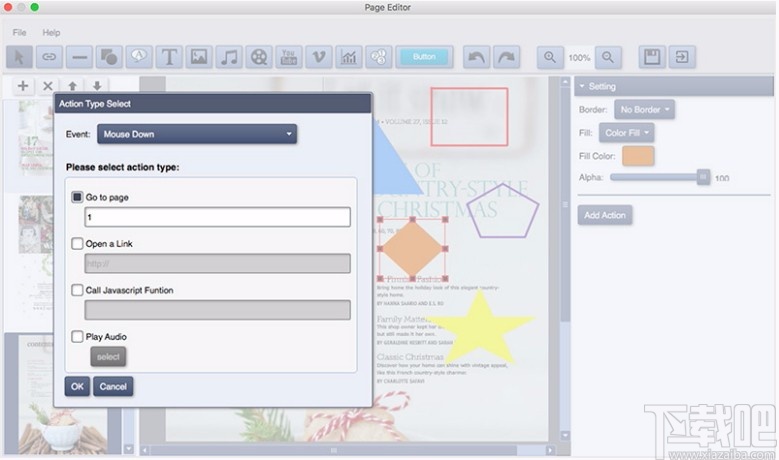Click the canvas scrollbar up arrow
This screenshot has width=779, height=460.
click(x=565, y=82)
